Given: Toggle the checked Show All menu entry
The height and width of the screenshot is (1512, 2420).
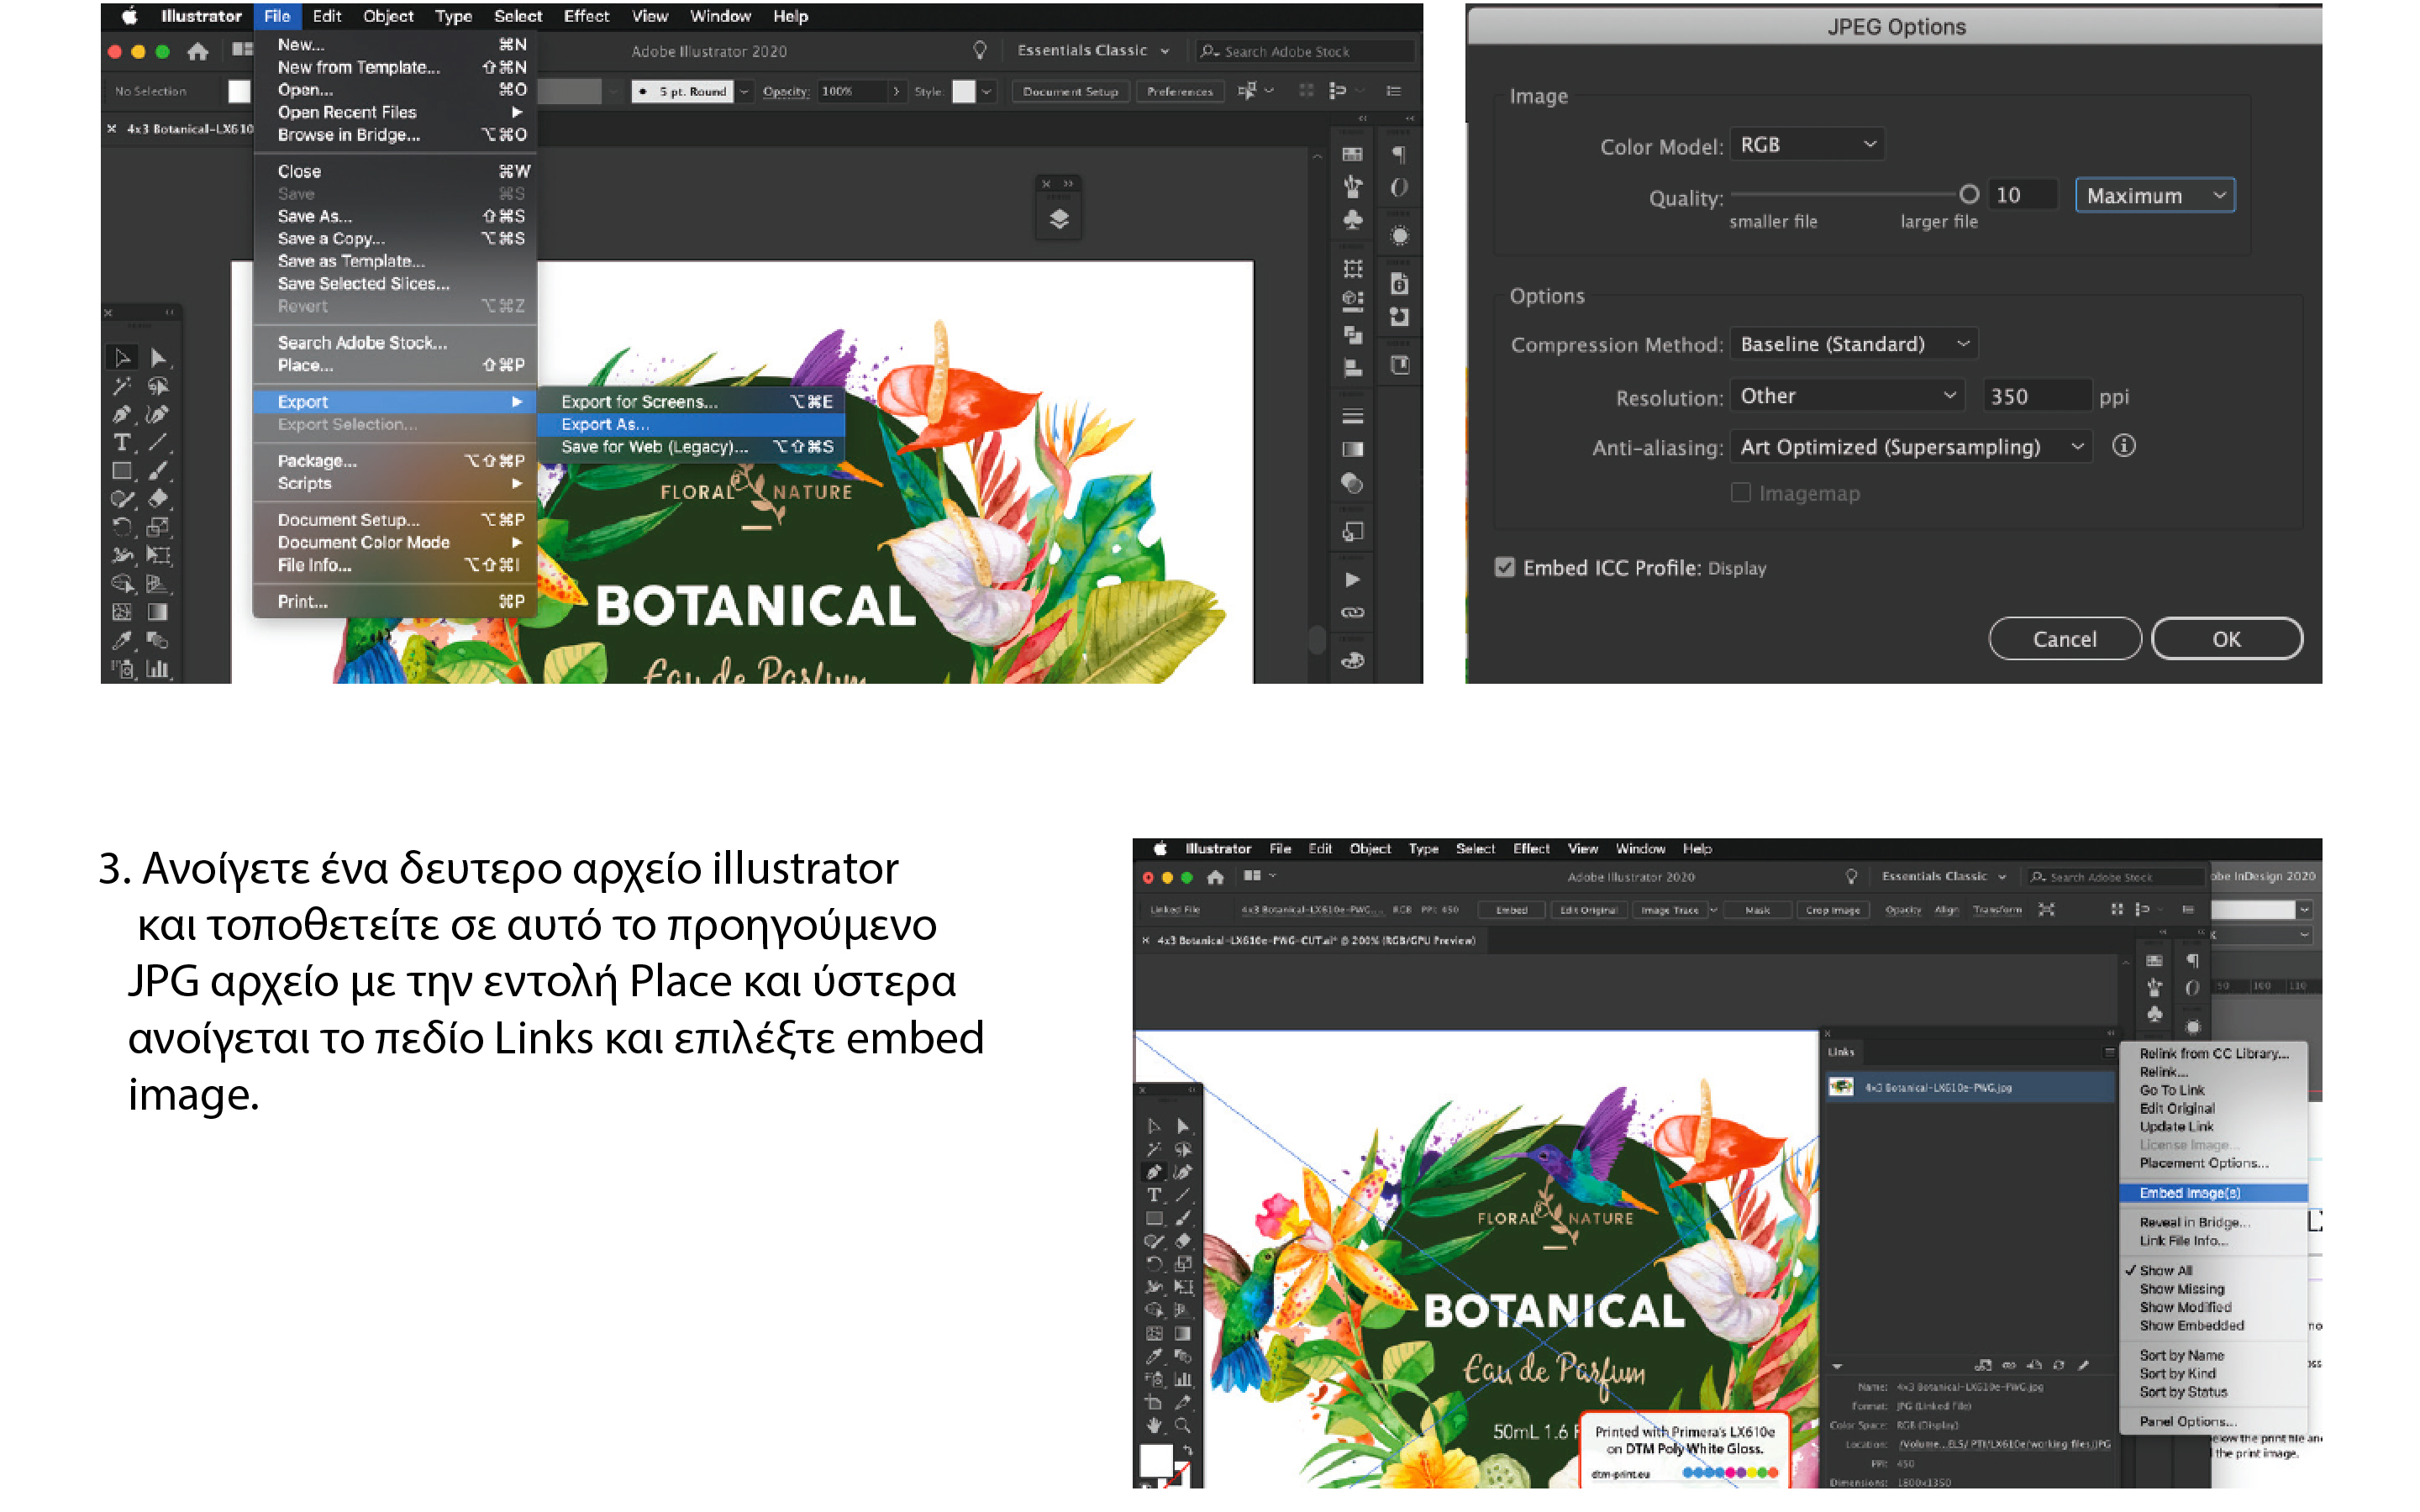Looking at the screenshot, I should 2165,1270.
